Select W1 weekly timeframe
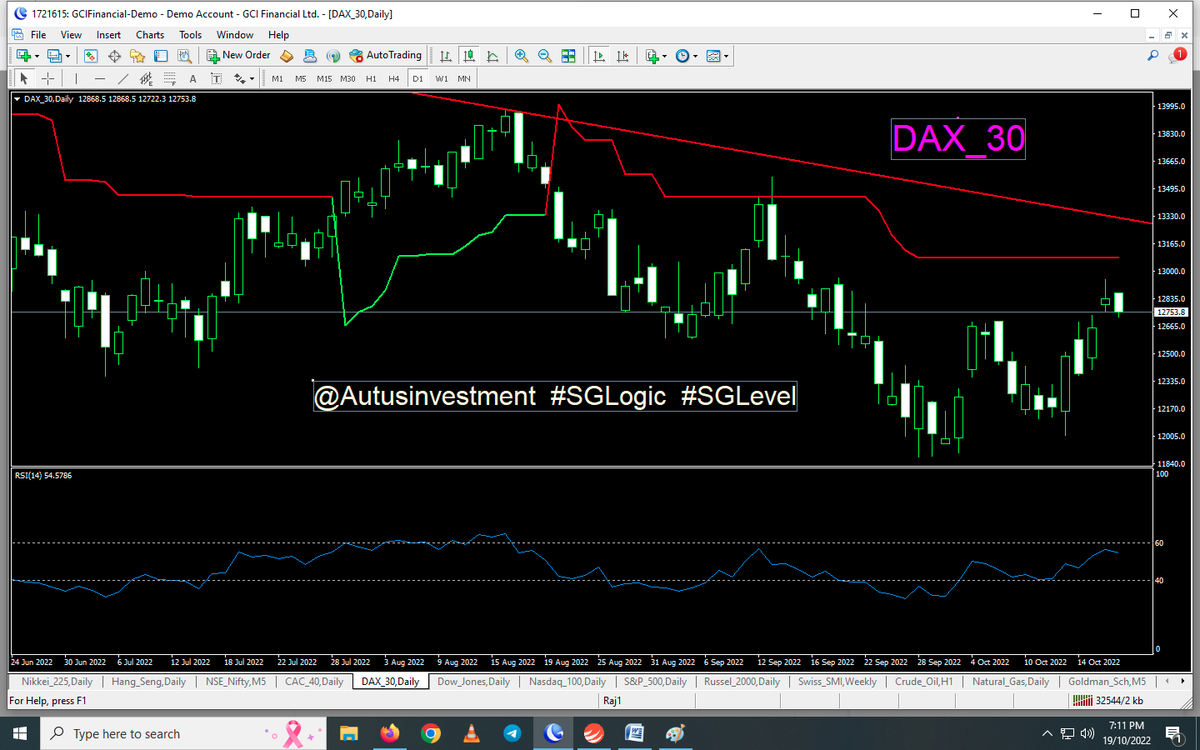The height and width of the screenshot is (750, 1200). coord(441,78)
